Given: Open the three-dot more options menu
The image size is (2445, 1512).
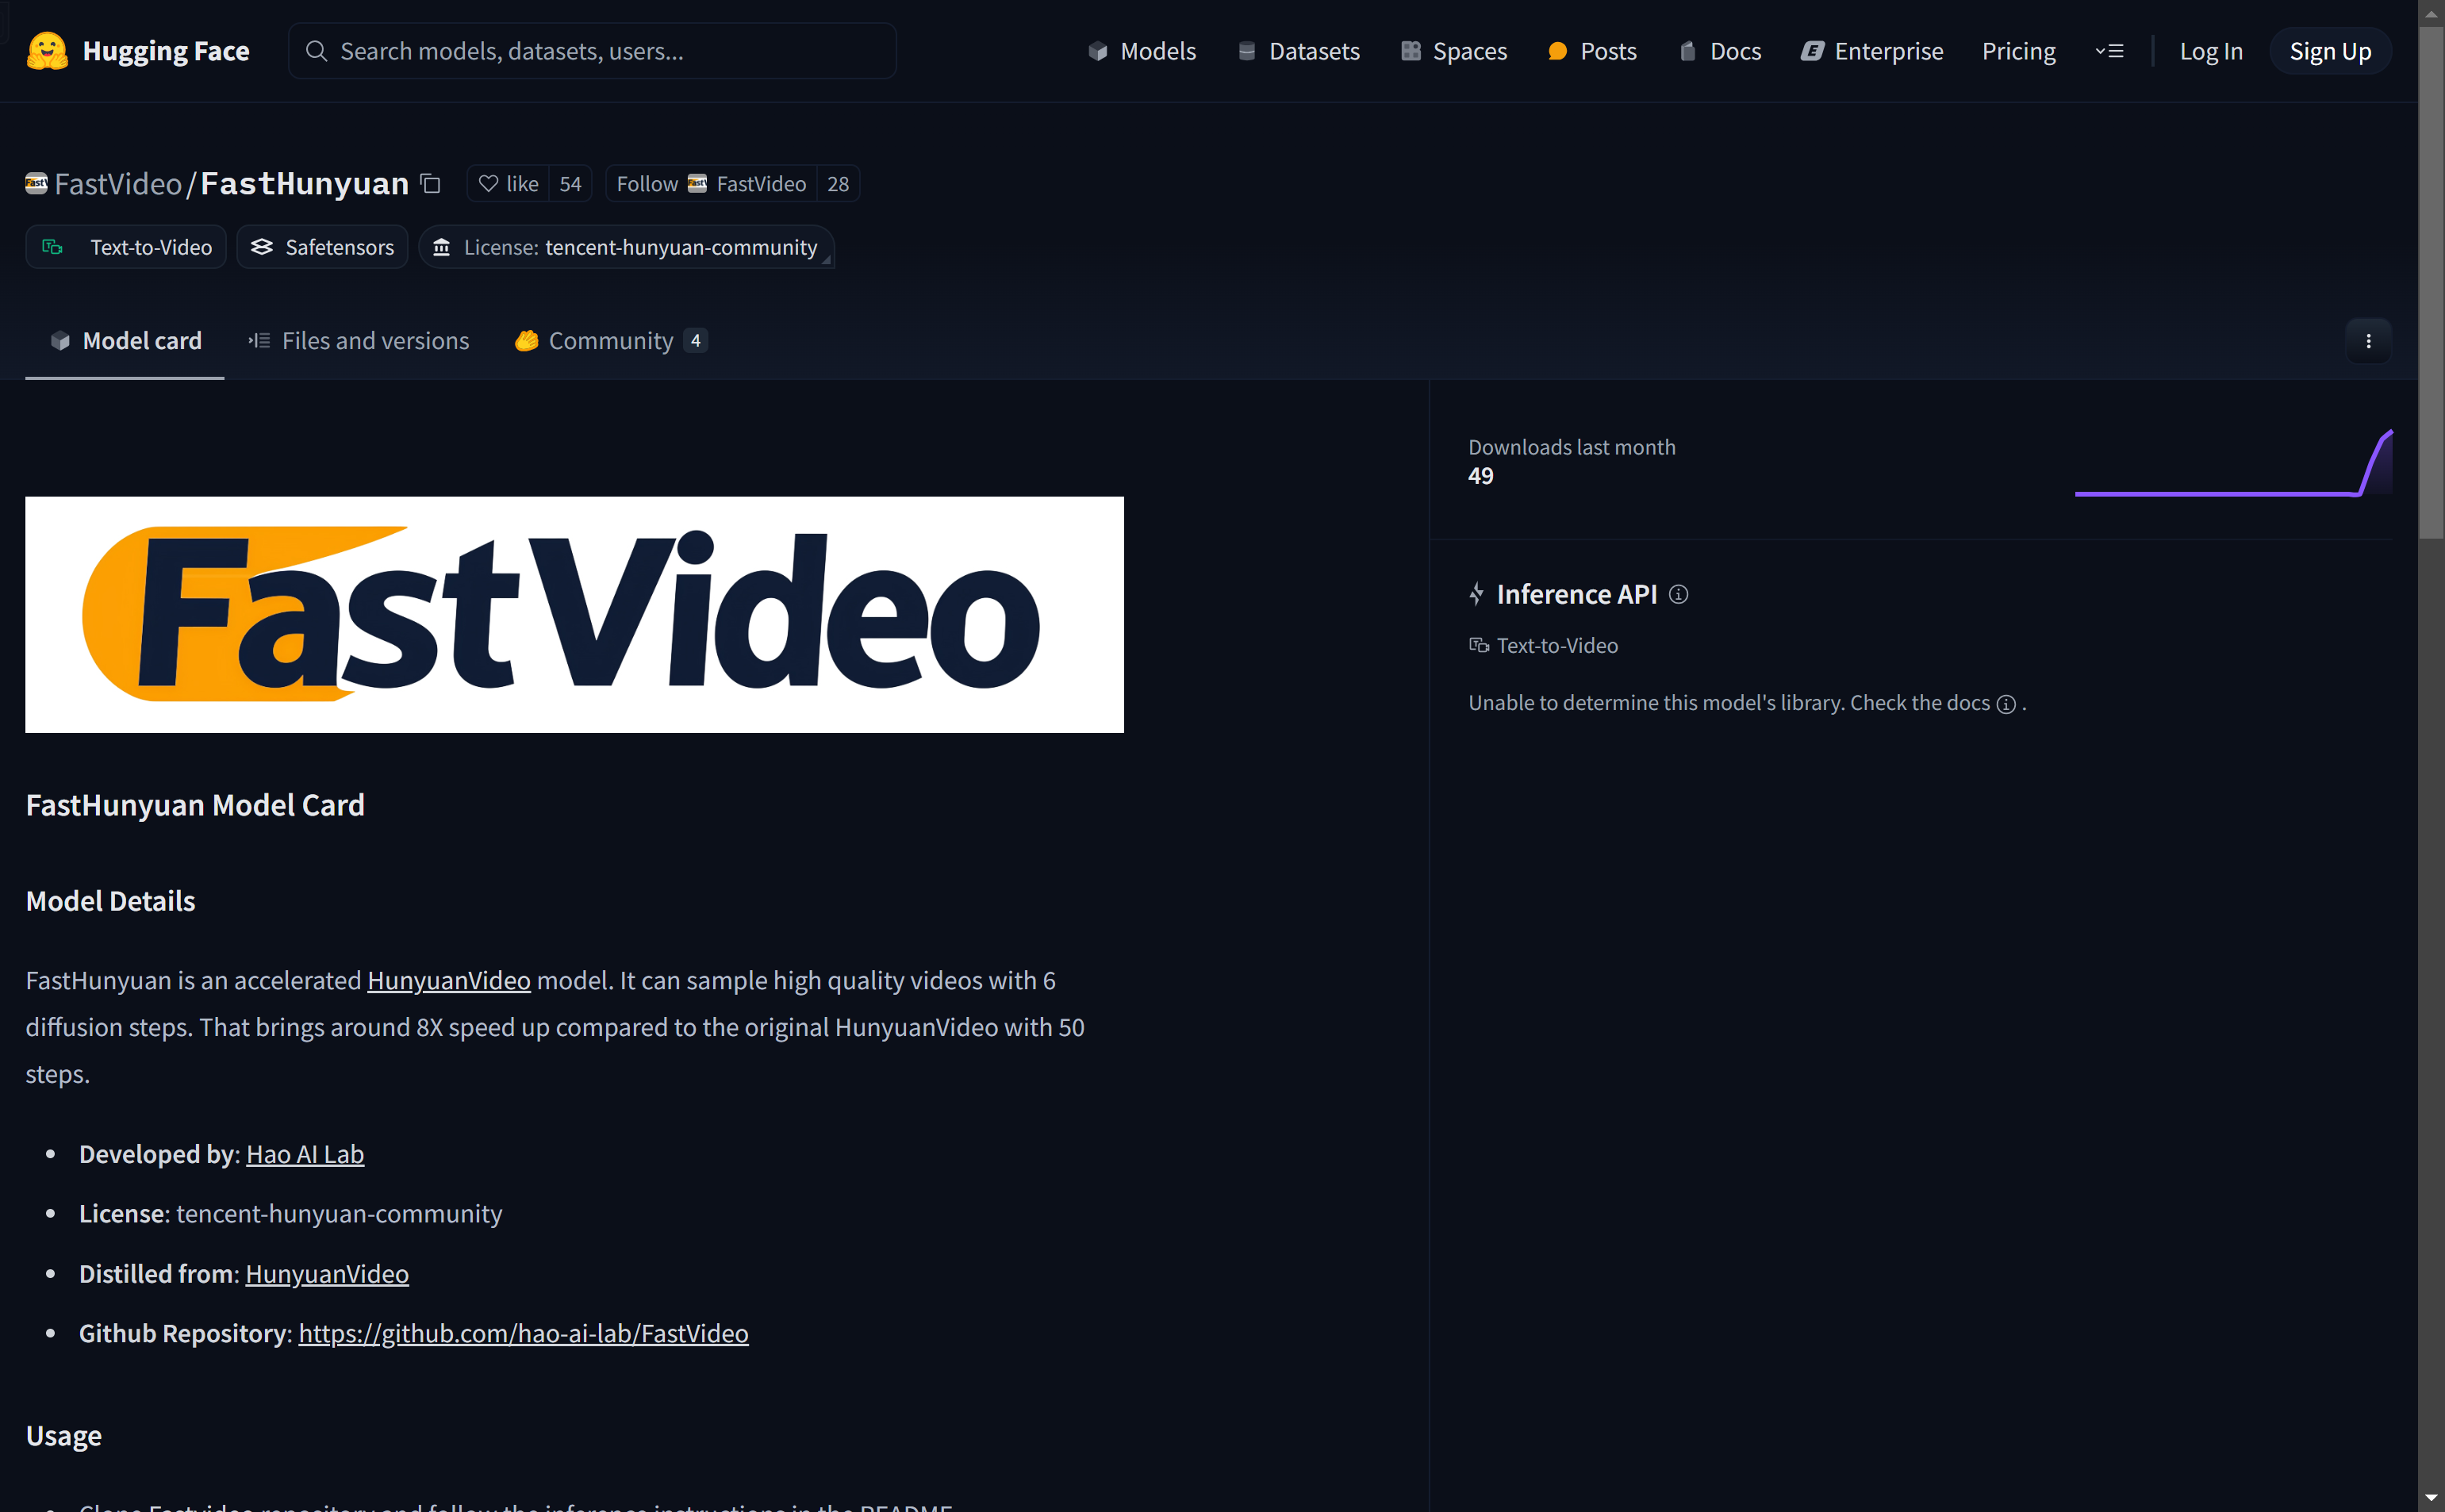Looking at the screenshot, I should tap(2367, 341).
